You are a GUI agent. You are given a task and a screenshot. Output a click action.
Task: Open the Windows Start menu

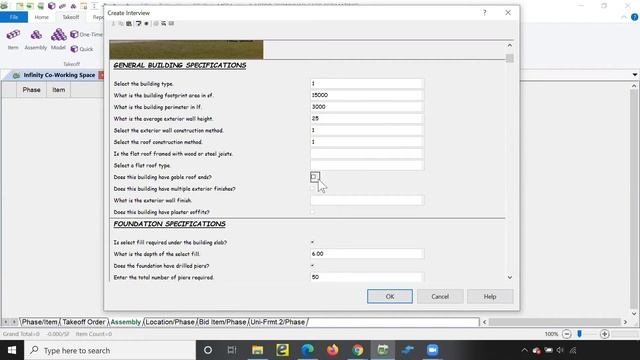coord(12,350)
